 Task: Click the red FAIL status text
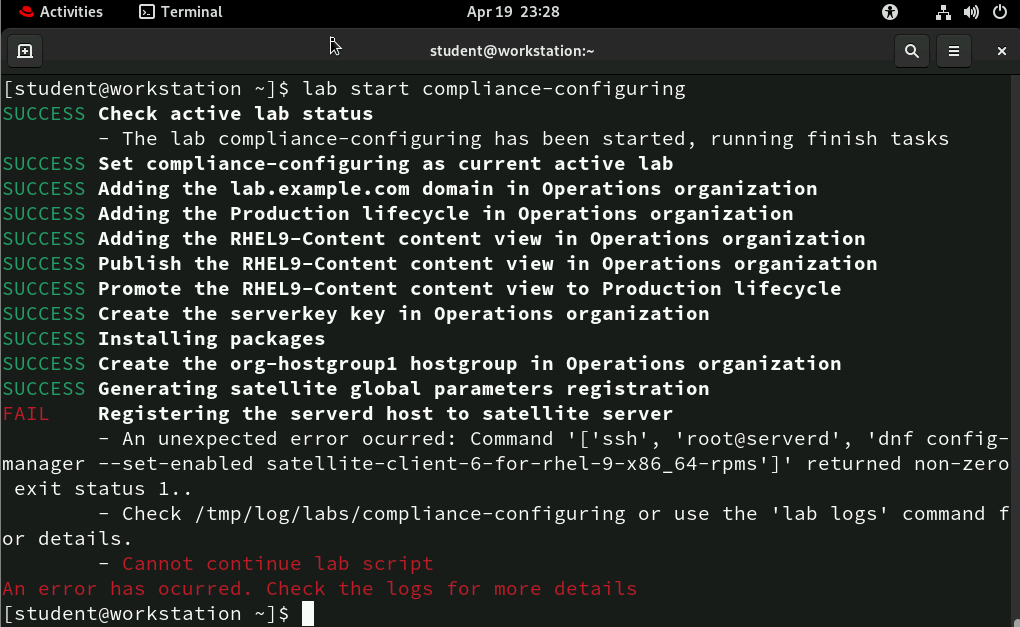point(25,414)
